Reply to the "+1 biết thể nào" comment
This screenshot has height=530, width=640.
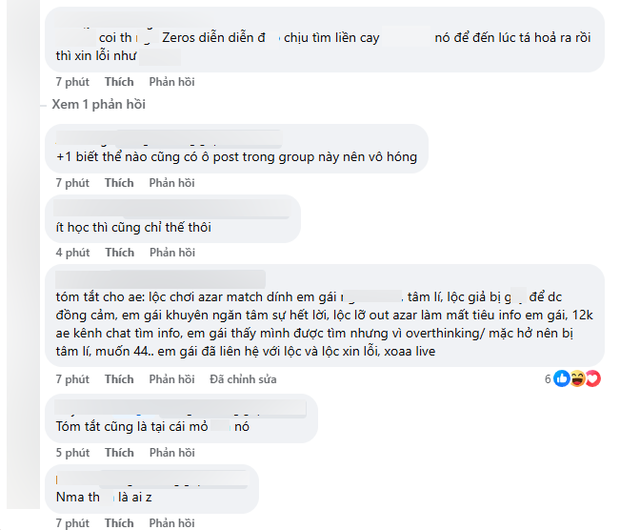click(x=171, y=183)
